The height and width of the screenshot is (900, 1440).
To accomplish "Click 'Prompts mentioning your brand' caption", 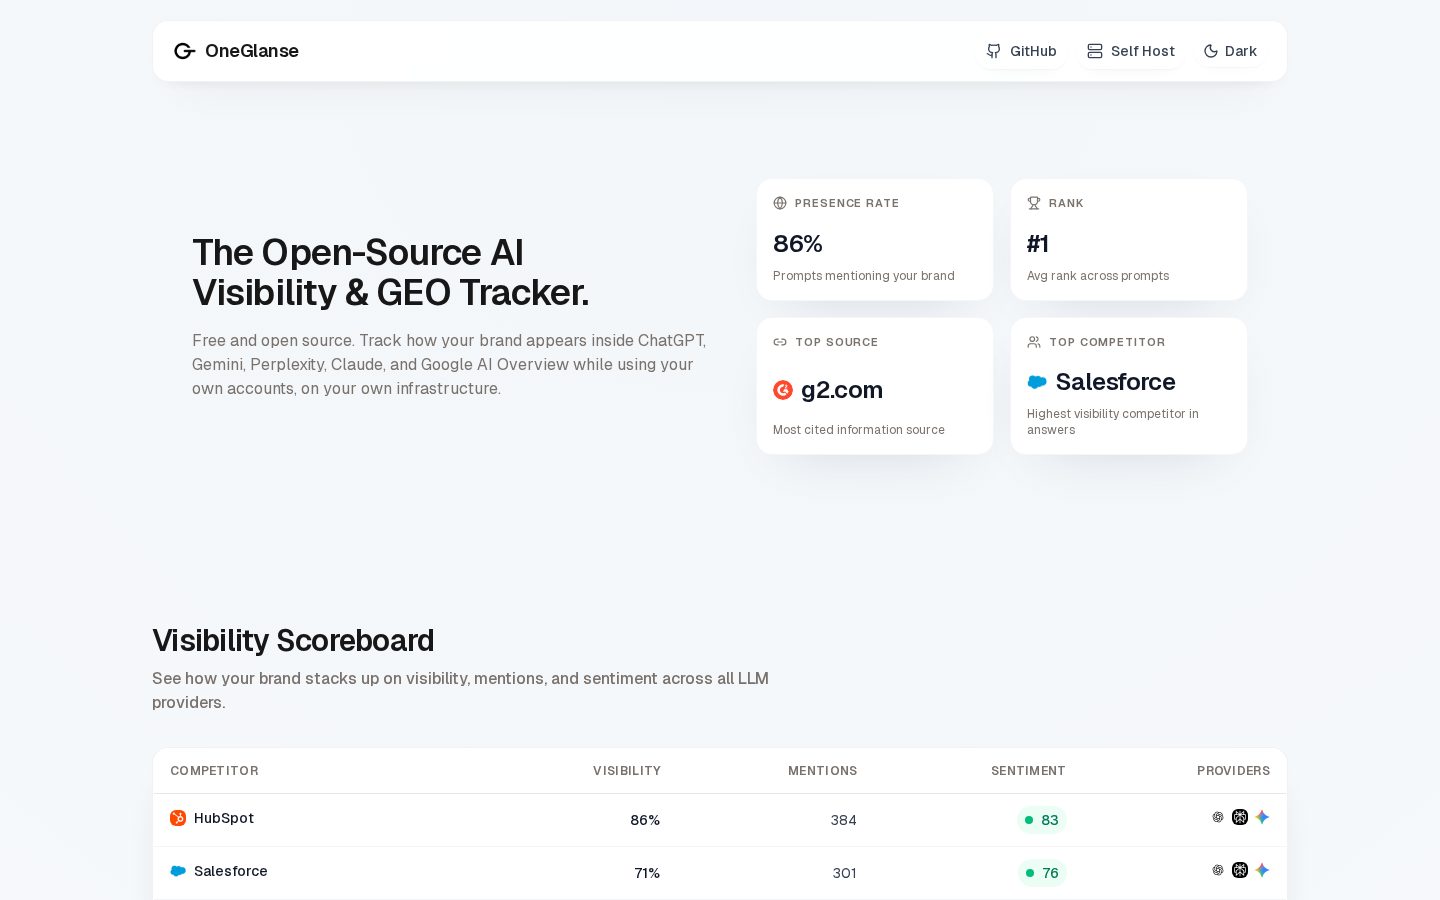I will pyautogui.click(x=864, y=276).
